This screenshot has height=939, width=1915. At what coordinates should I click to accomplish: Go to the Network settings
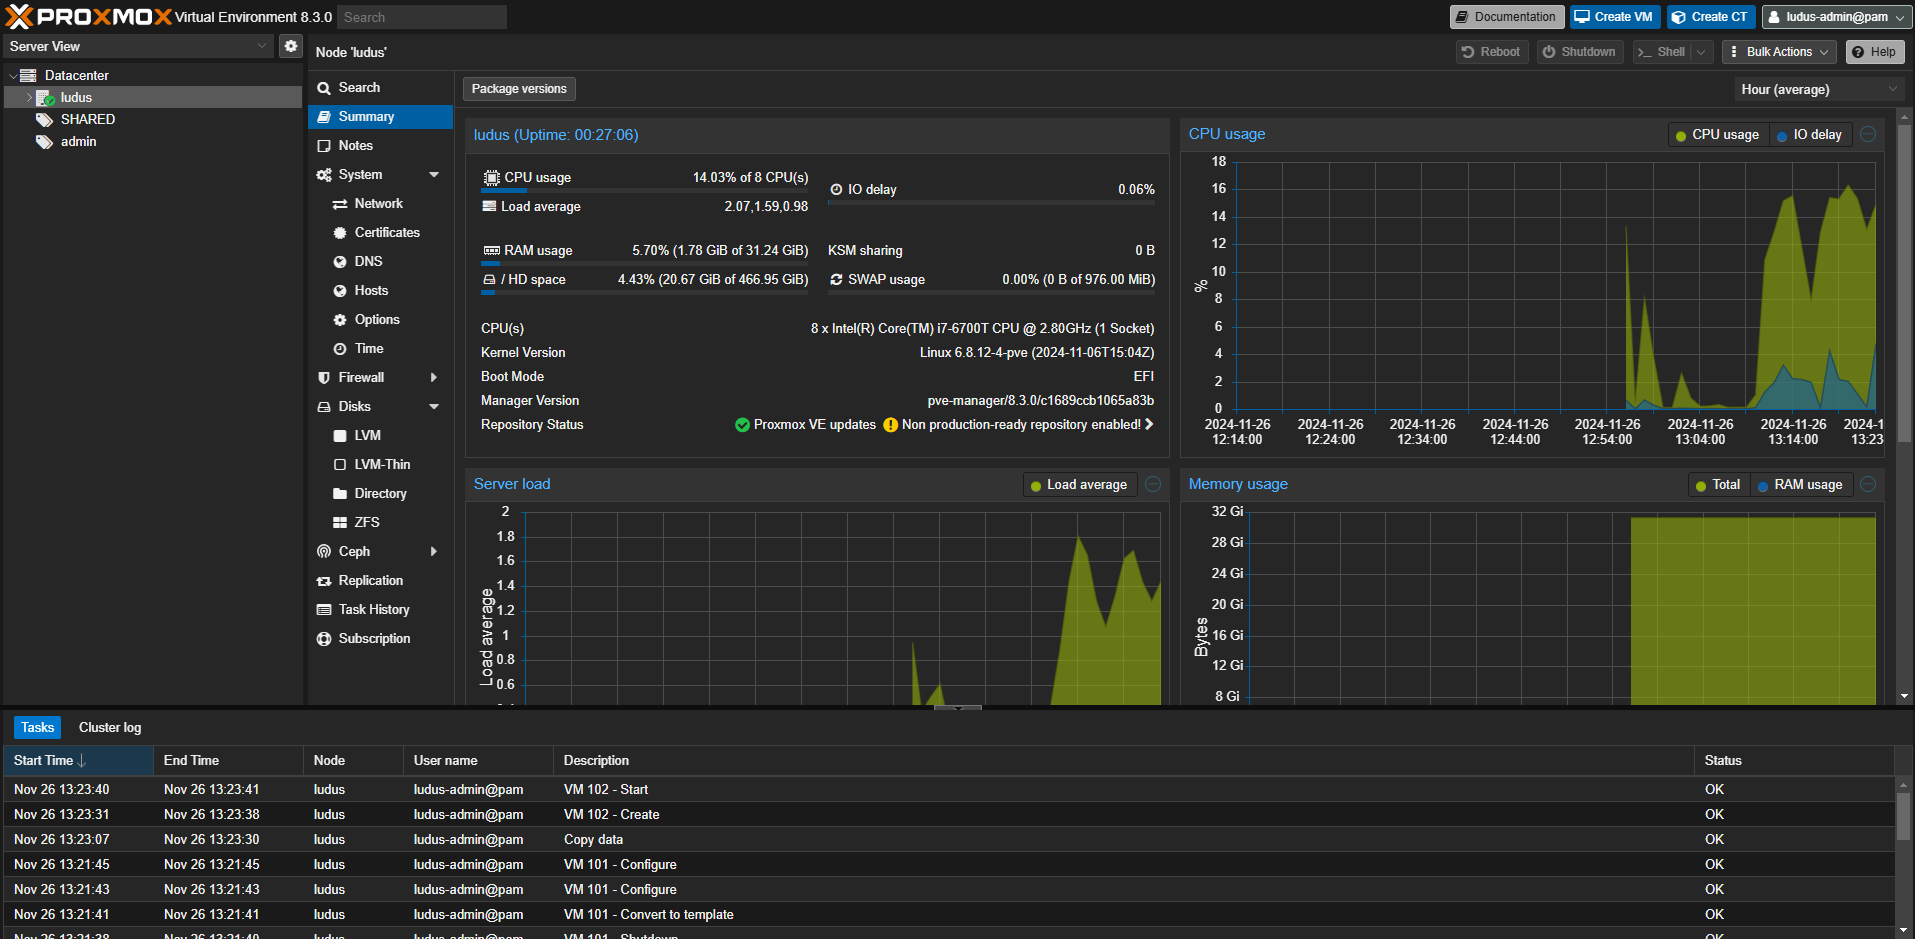click(380, 204)
